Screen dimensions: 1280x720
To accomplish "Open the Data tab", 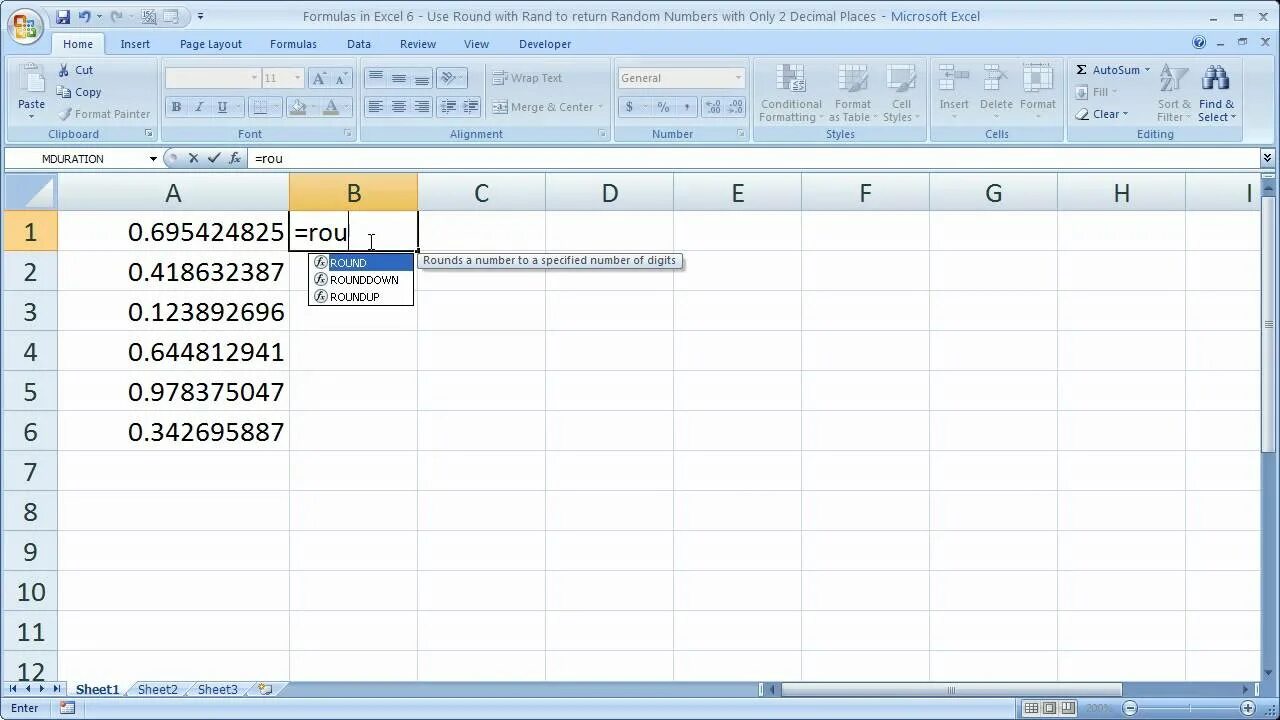I will tap(359, 44).
